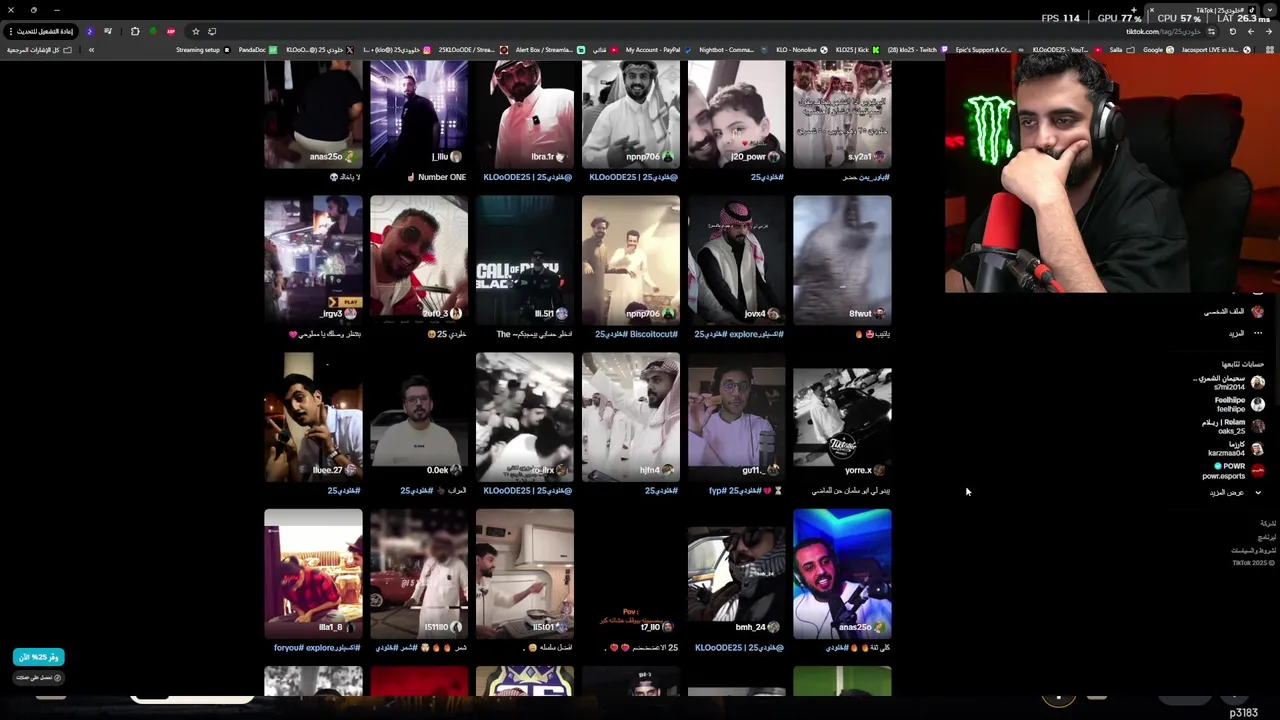The width and height of the screenshot is (1280, 720).
Task: Open the purple profile avatar icon in toolbar
Action: point(90,31)
